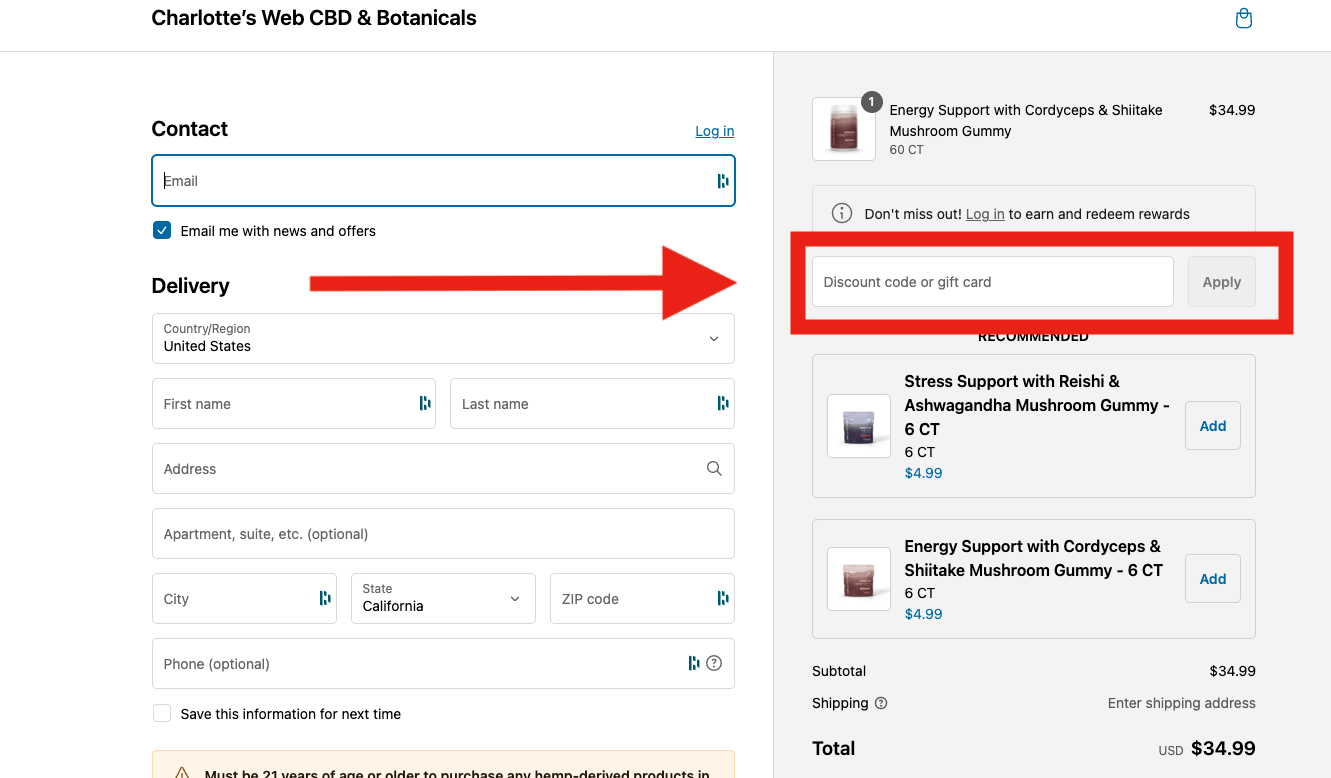Focus the Address field
Screen dimensions: 1331x778
point(443,468)
